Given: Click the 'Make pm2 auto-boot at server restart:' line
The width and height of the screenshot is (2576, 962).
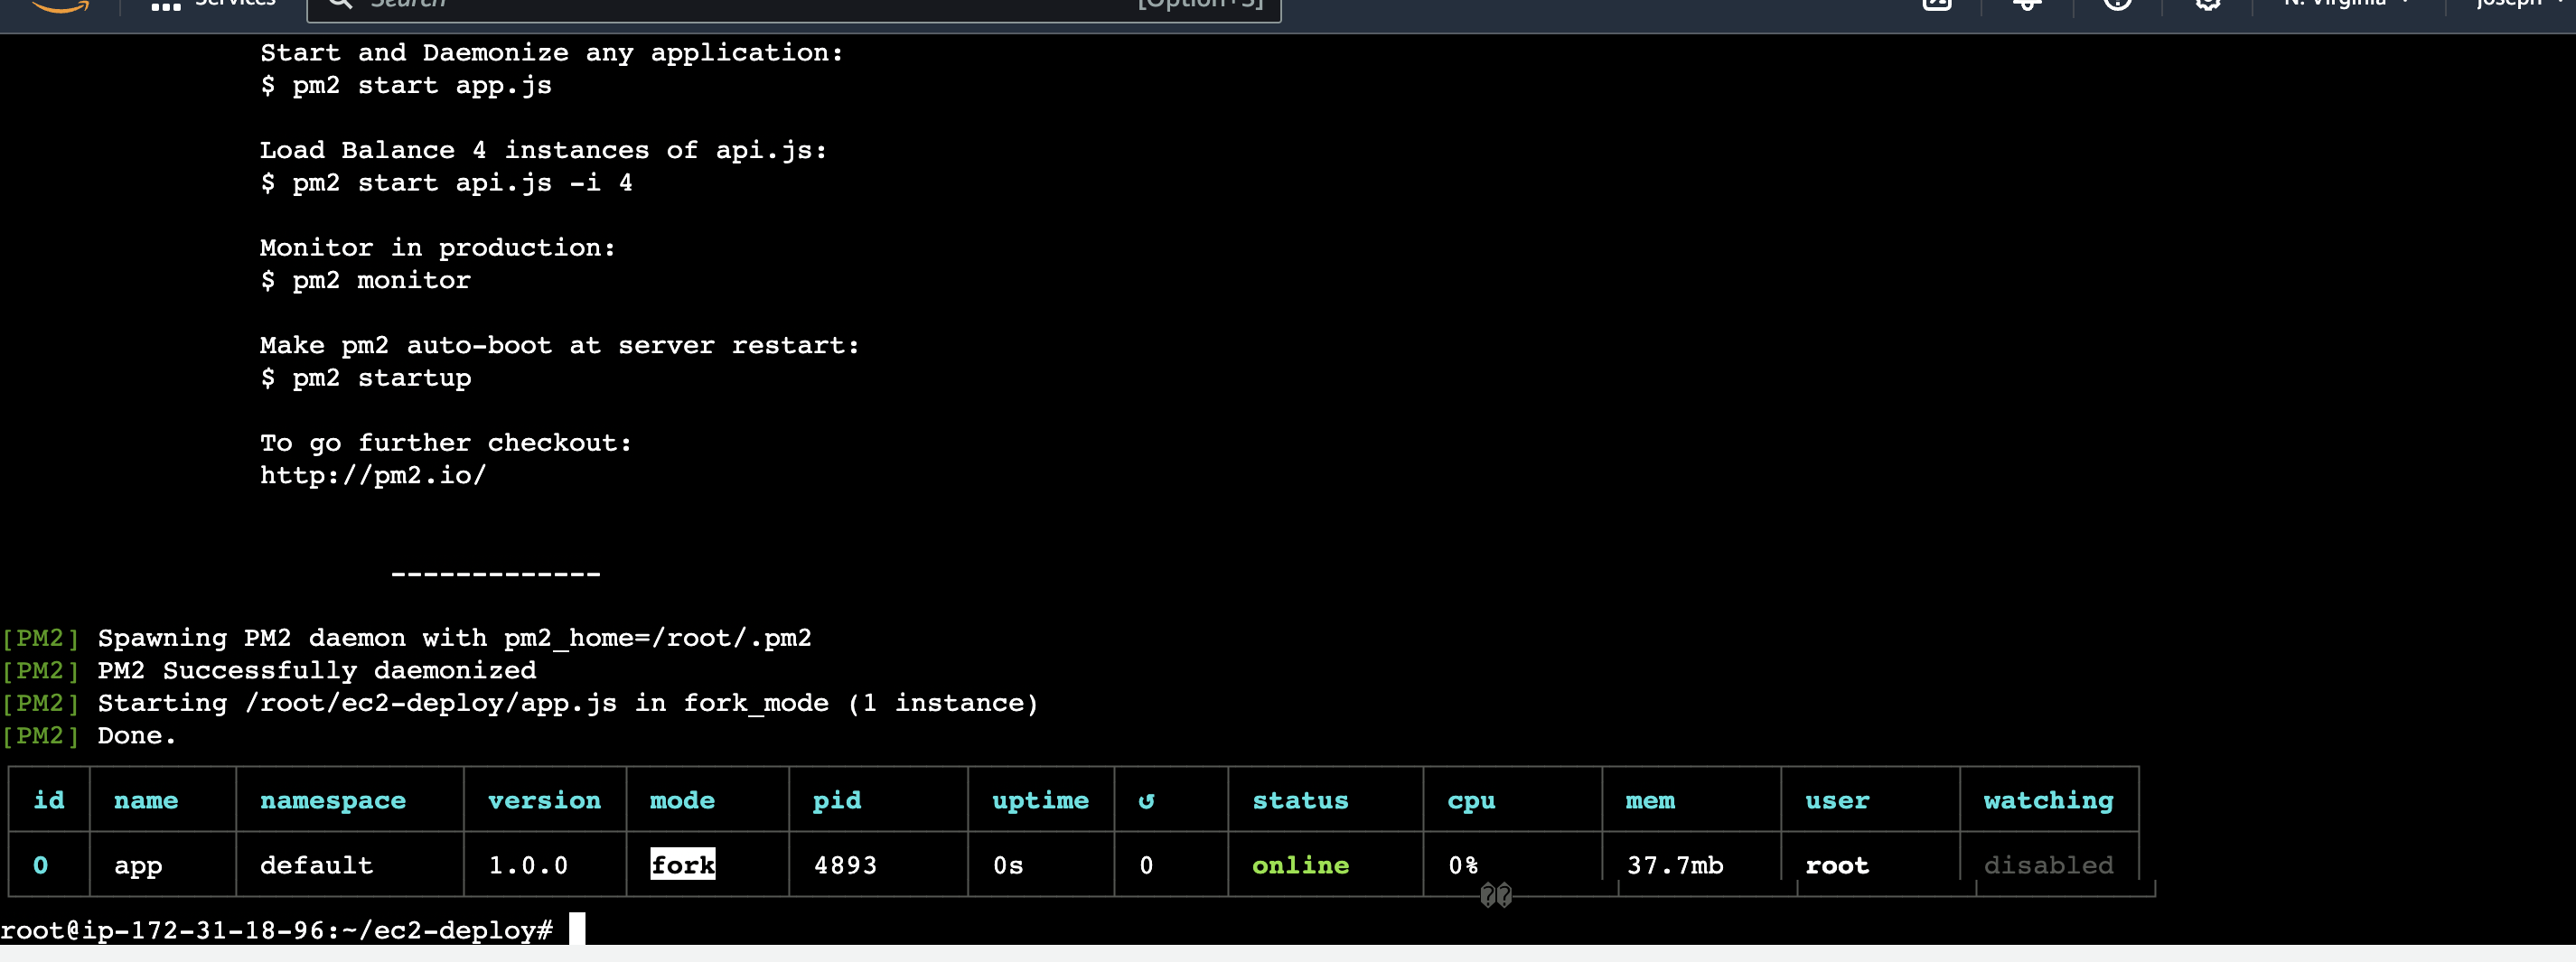Looking at the screenshot, I should pyautogui.click(x=560, y=345).
